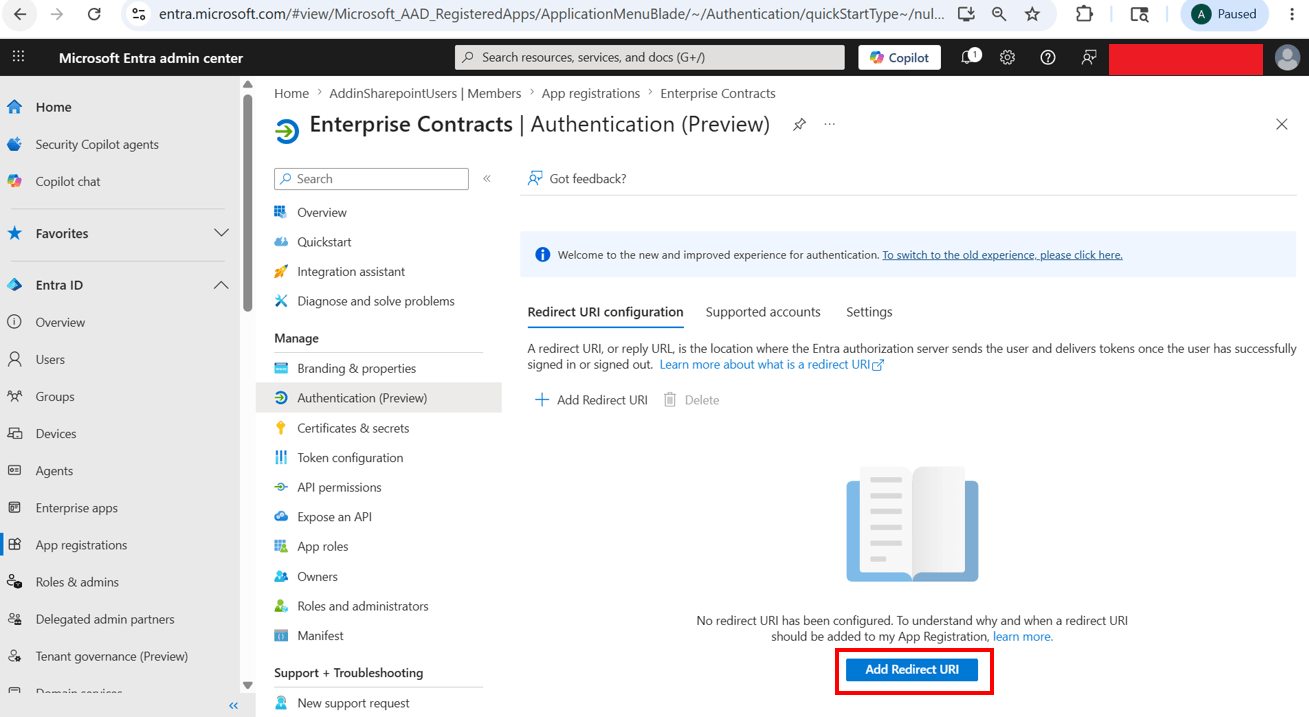Select Redirect URI configuration tab
The image size is (1309, 717).
[x=605, y=312]
